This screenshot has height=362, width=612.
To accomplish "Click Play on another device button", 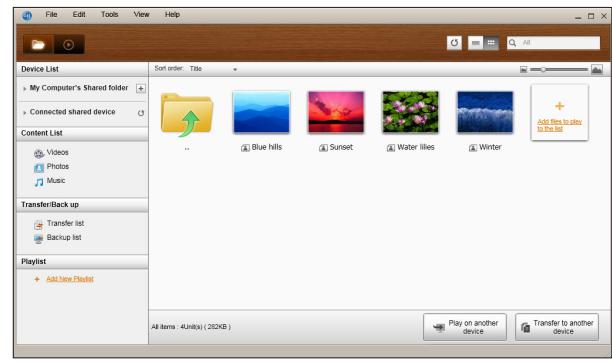I will (x=465, y=327).
